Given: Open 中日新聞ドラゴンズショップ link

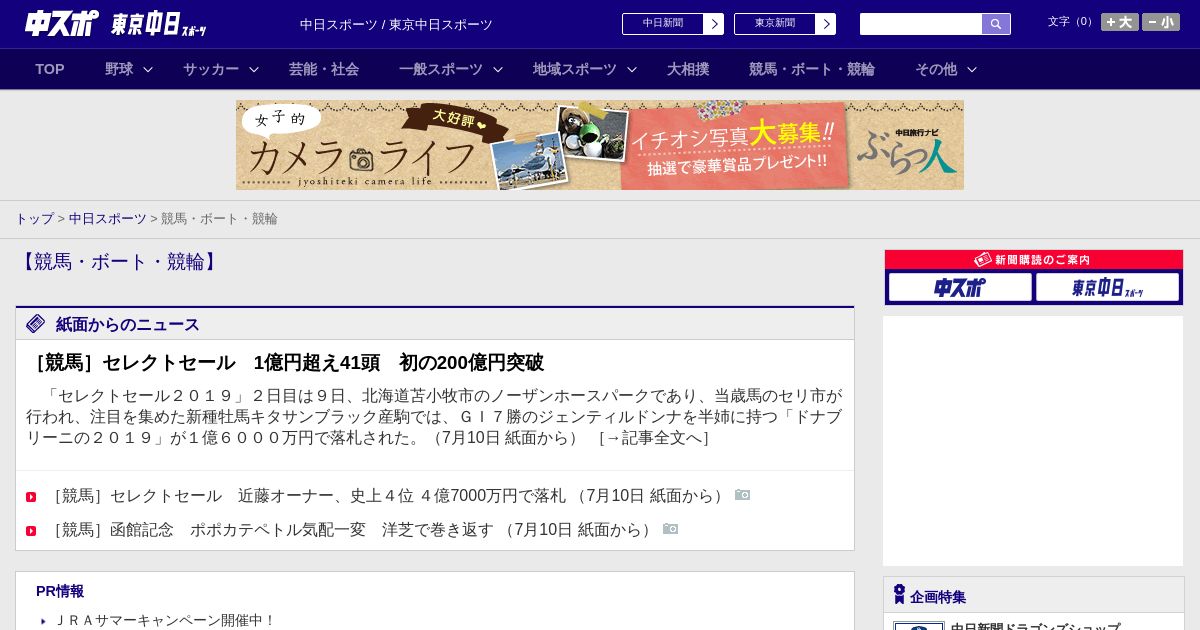Looking at the screenshot, I should [1035, 627].
